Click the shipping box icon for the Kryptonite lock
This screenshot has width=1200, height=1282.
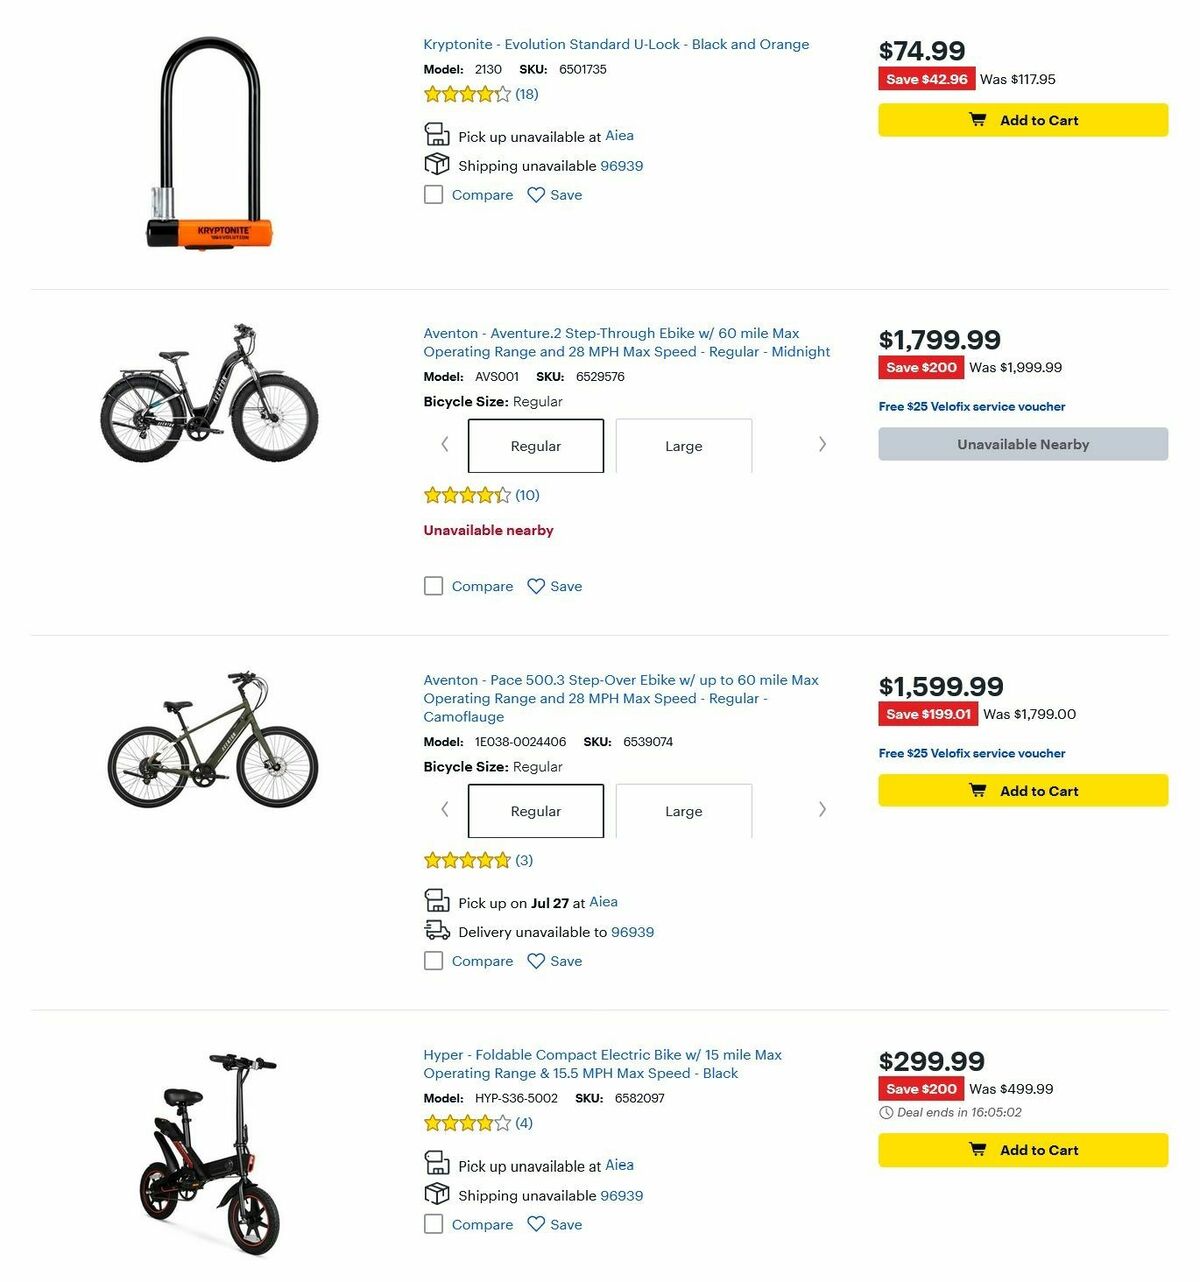coord(437,163)
